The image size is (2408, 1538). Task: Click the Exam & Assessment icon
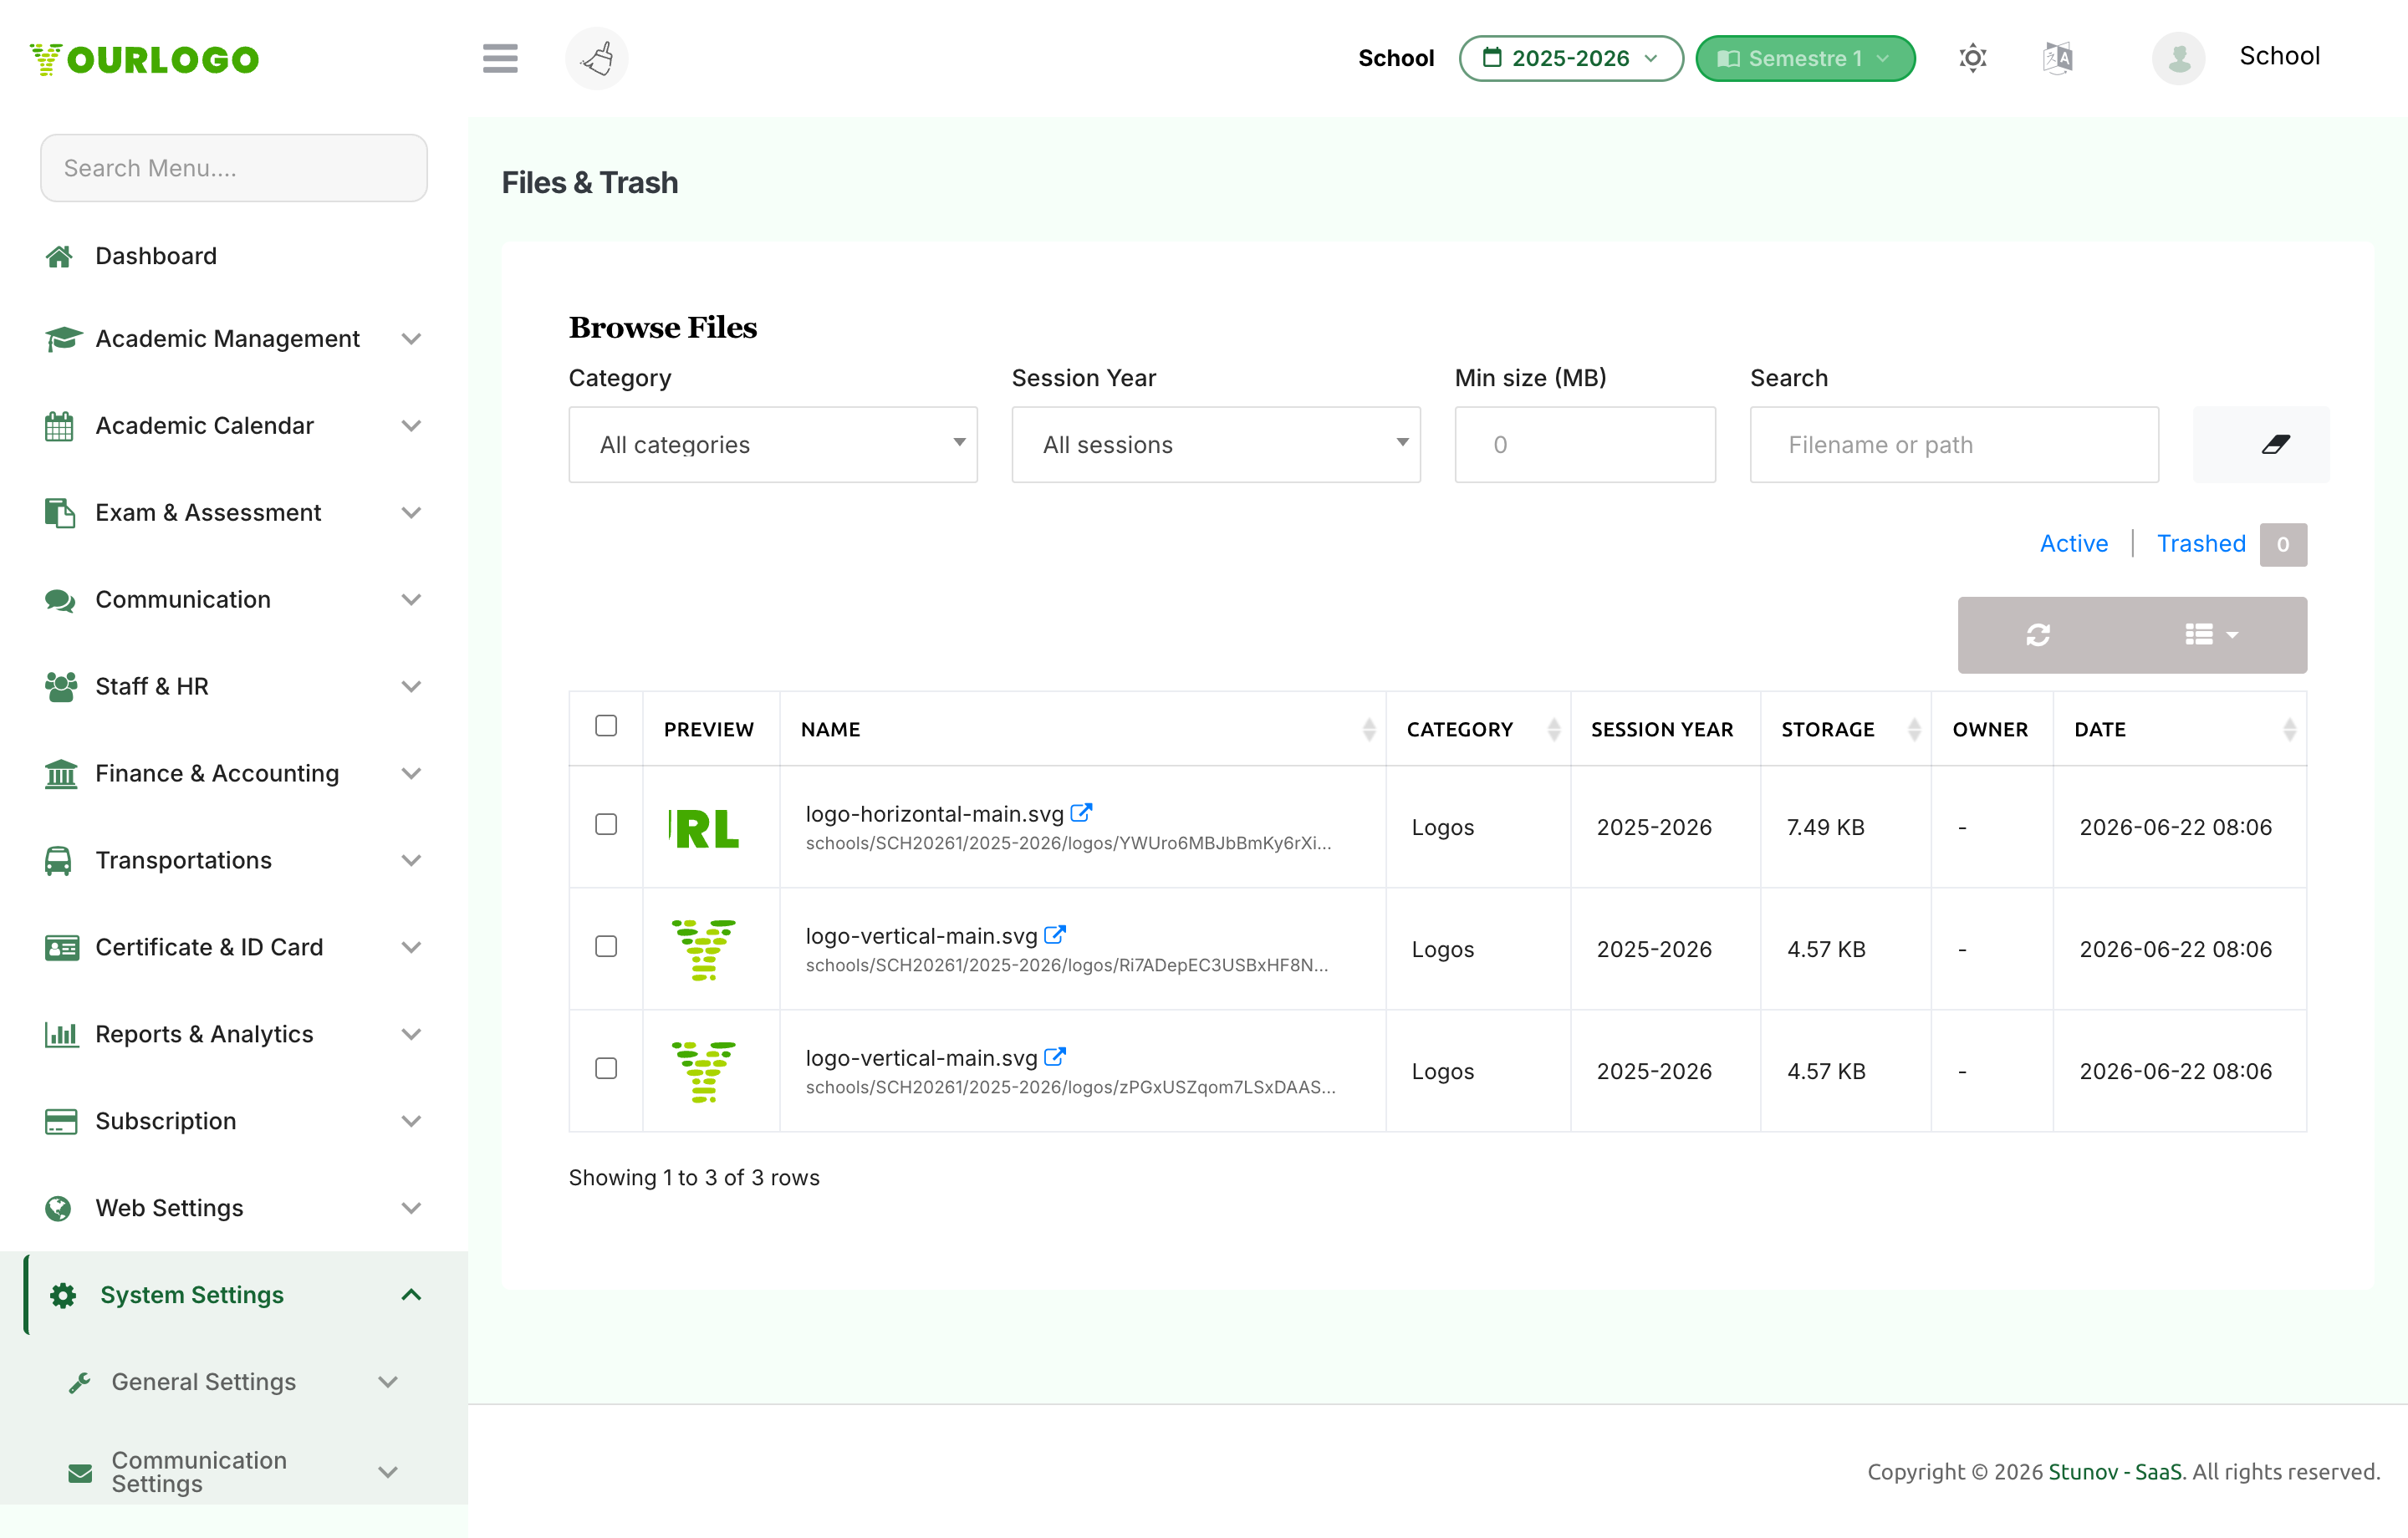click(60, 513)
